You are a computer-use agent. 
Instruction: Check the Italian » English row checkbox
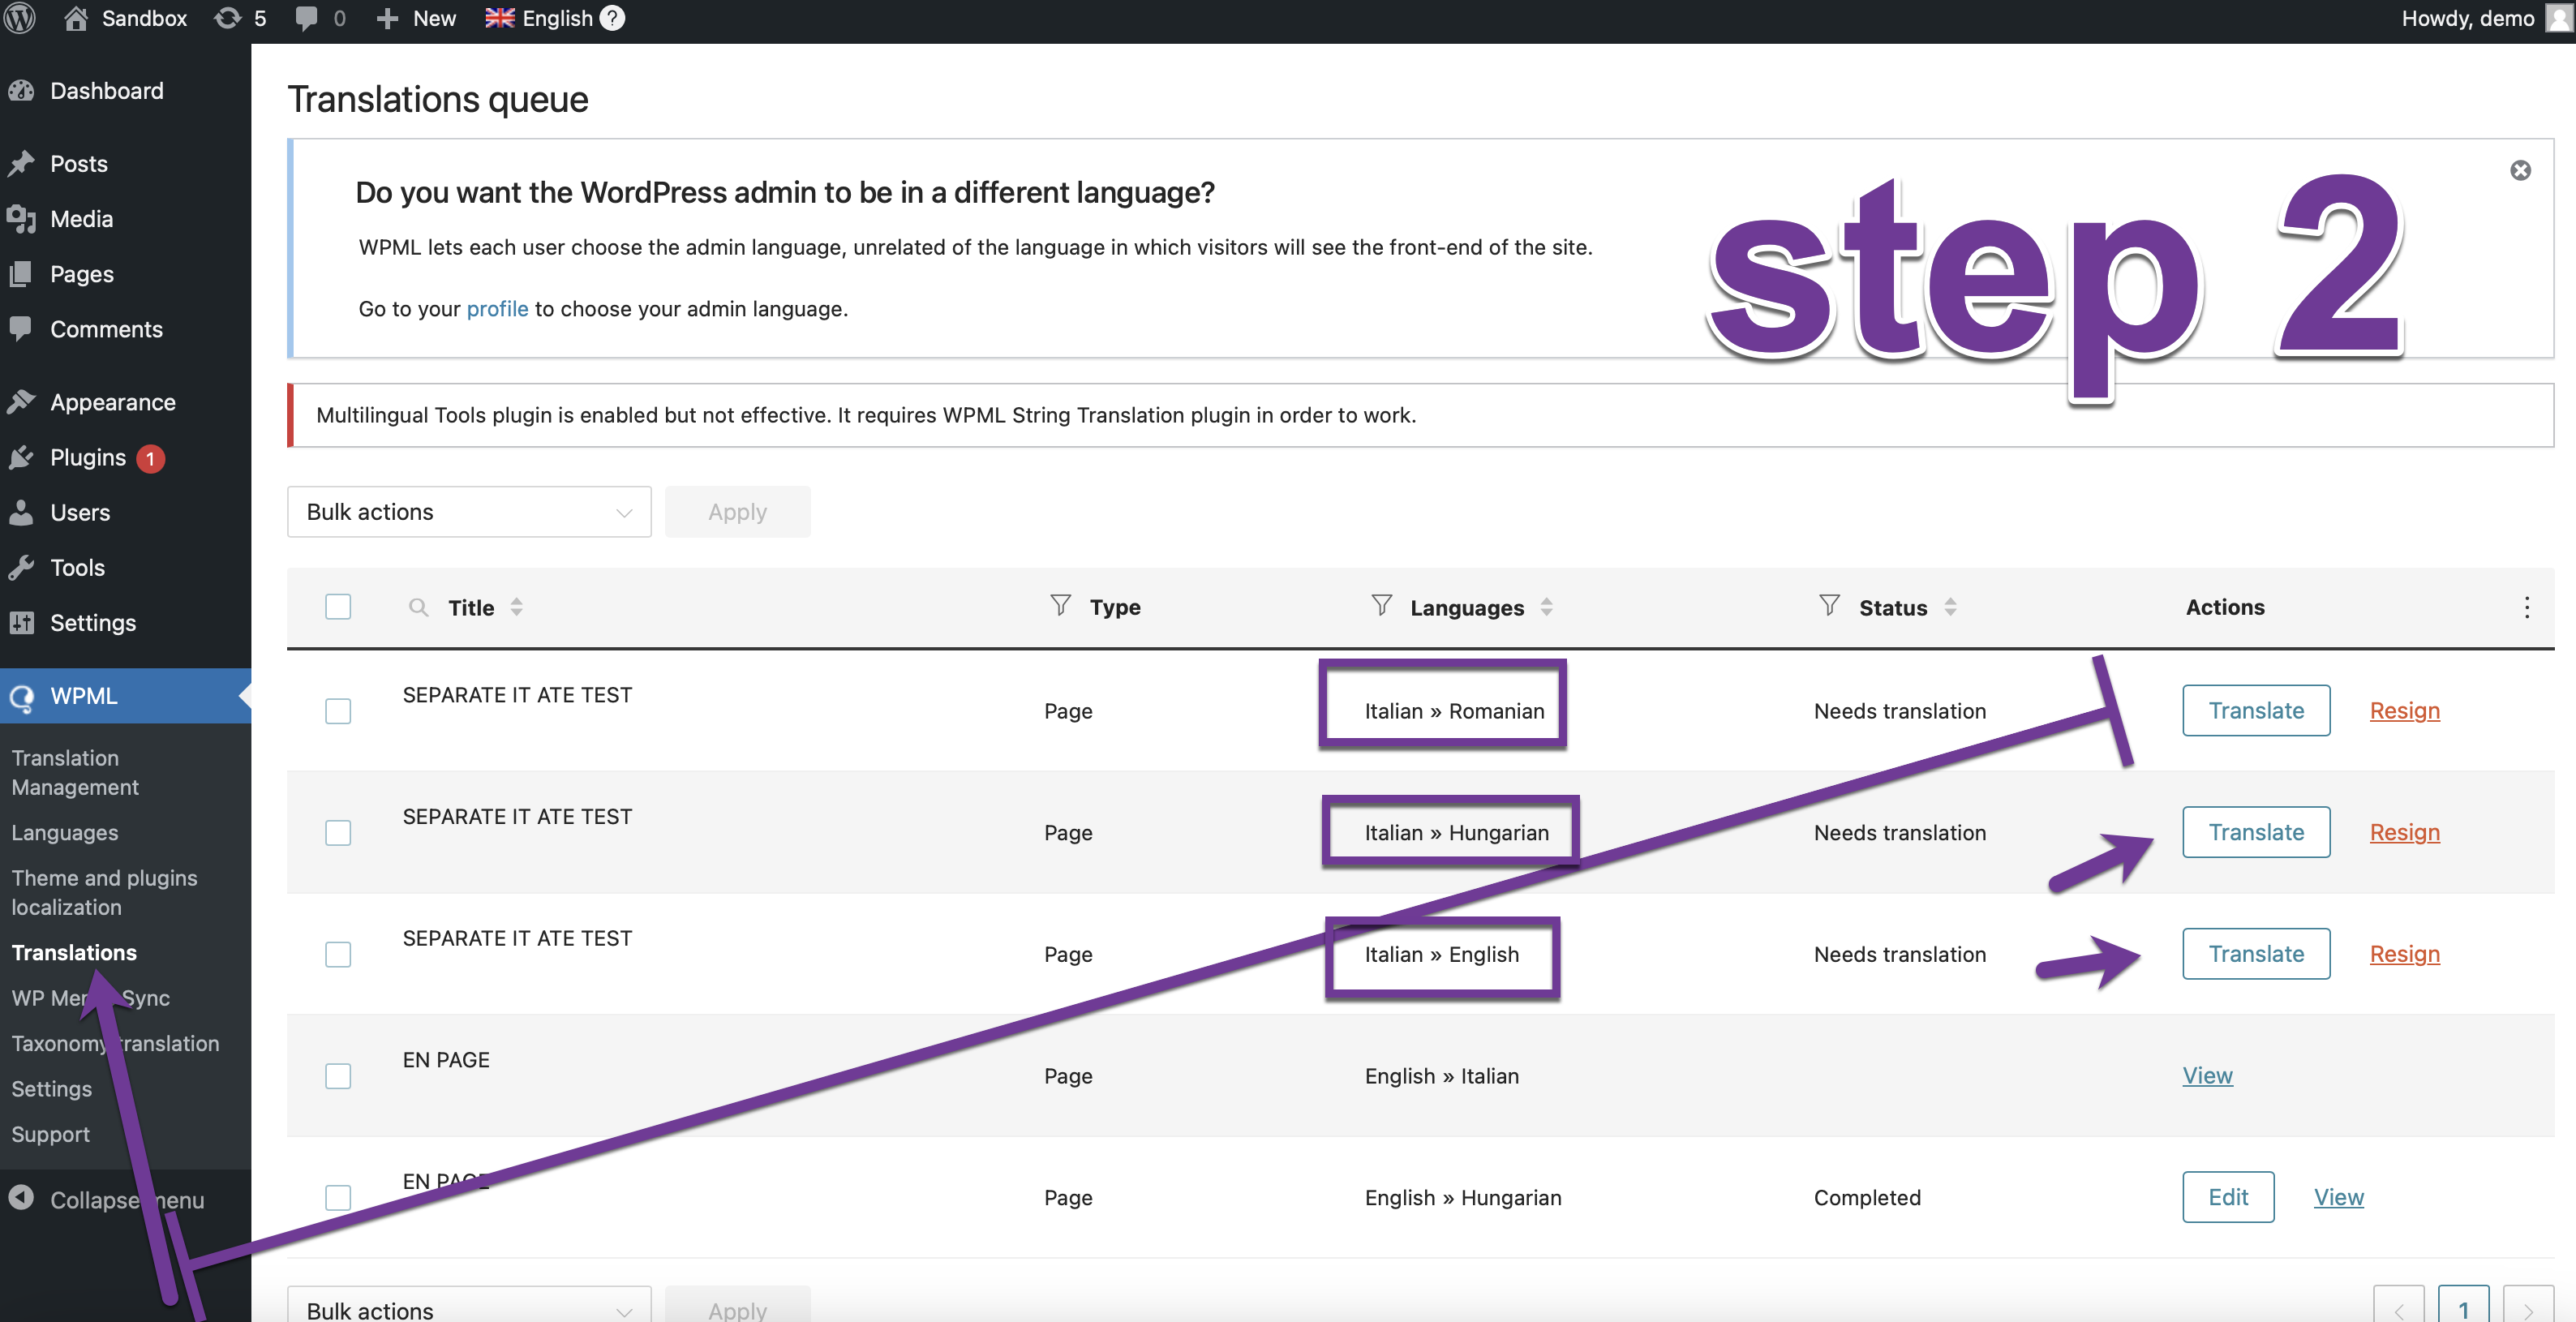click(338, 954)
